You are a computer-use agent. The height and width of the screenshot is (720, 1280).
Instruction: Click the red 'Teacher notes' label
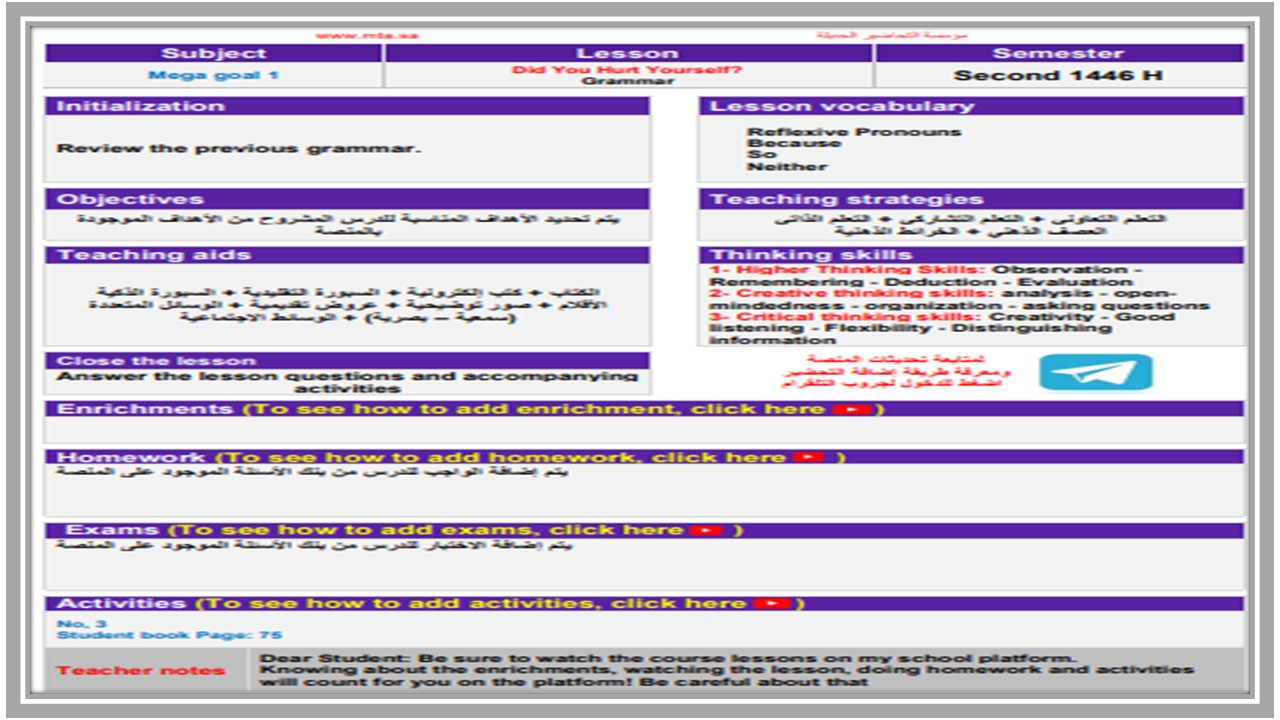[140, 670]
